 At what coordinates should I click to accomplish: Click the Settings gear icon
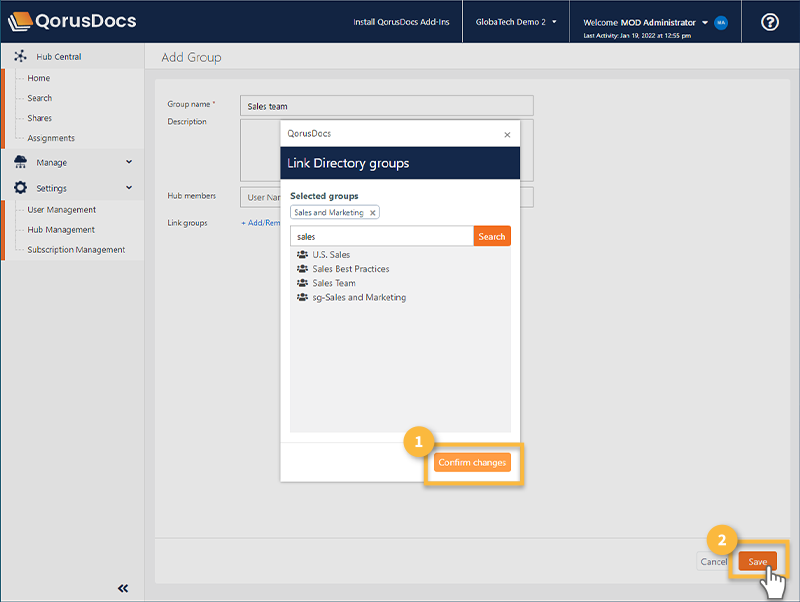tap(20, 188)
